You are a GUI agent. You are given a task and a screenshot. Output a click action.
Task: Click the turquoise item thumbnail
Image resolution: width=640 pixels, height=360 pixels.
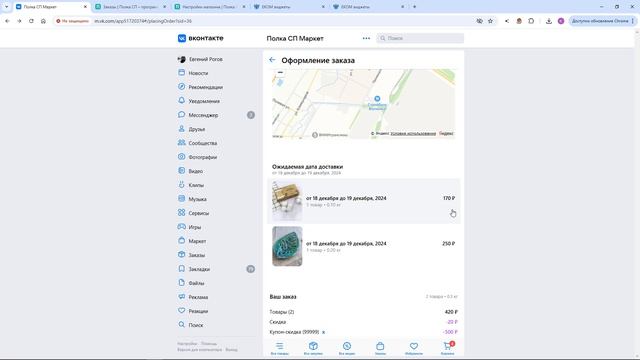287,246
